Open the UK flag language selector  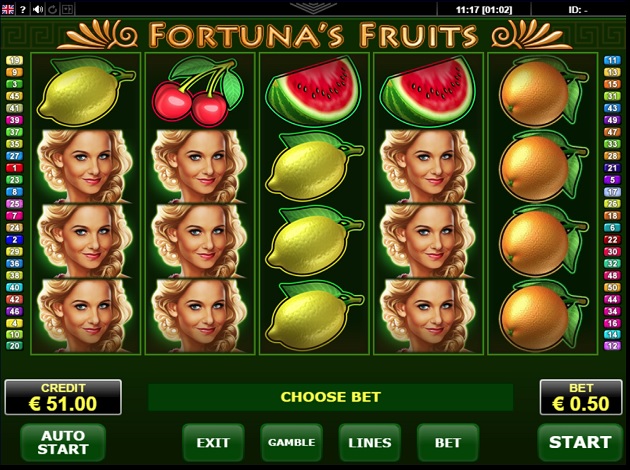tap(8, 8)
